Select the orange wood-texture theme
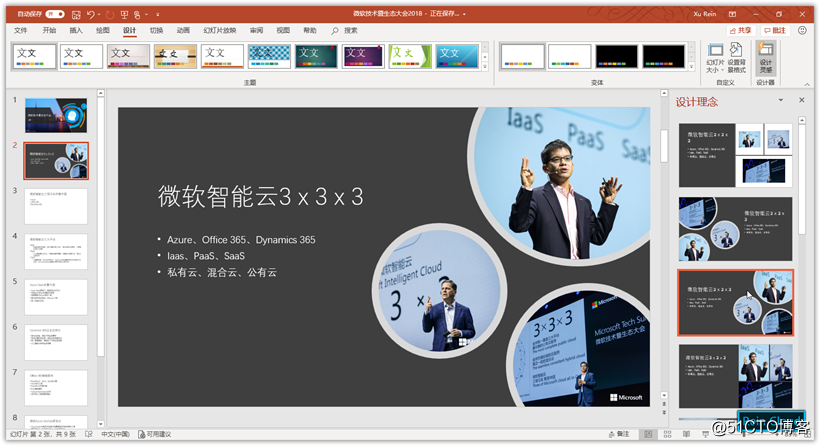This screenshot has height=446, width=820. click(175, 56)
